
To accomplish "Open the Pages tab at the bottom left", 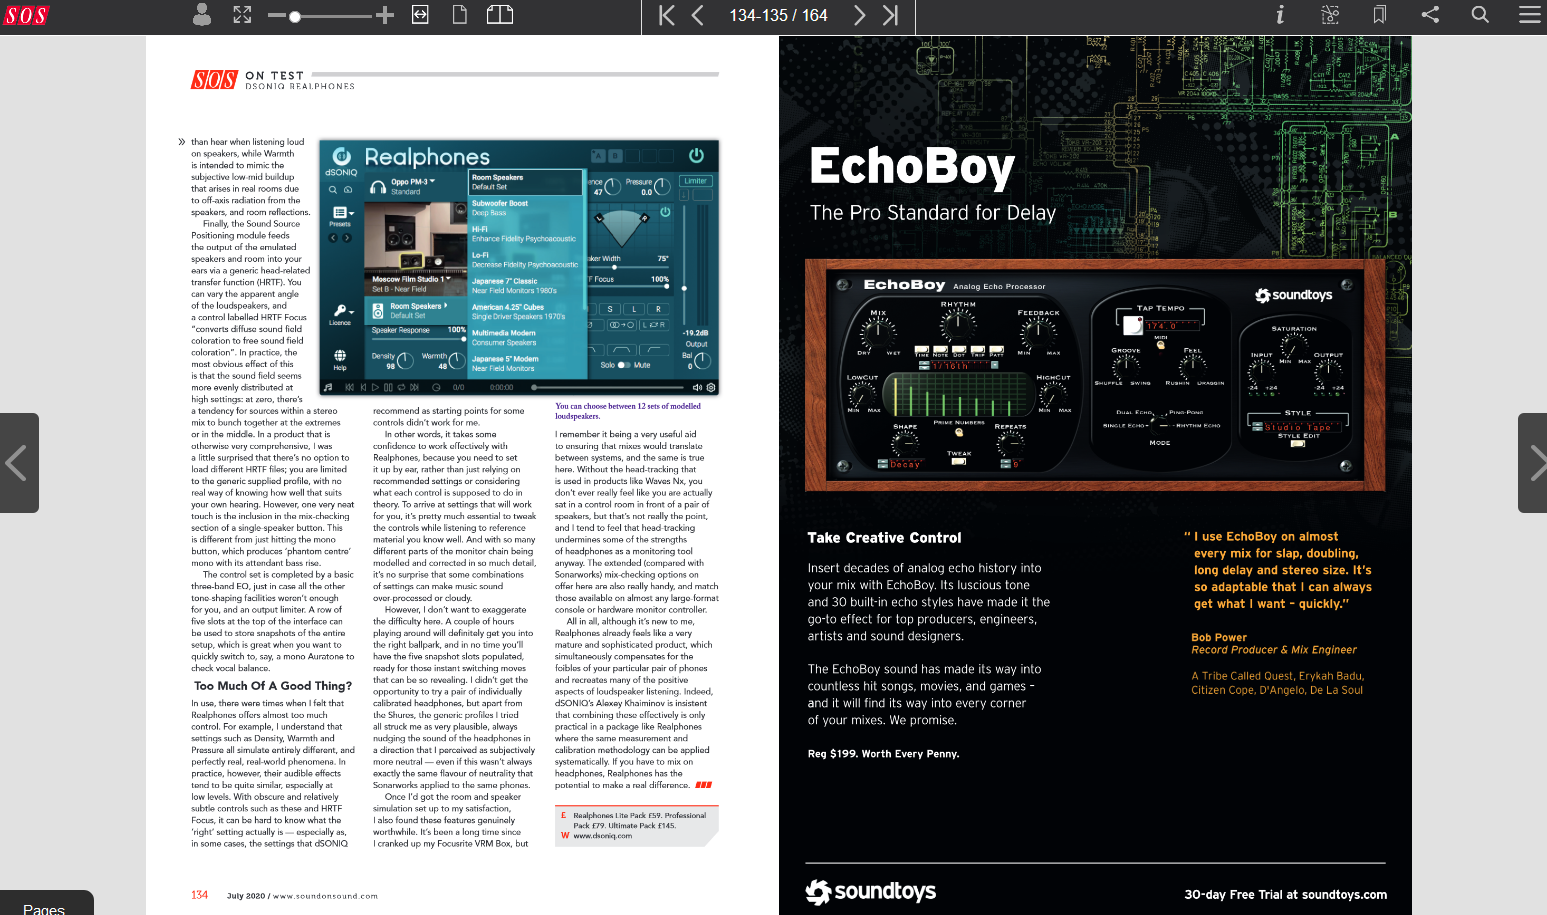I will point(46,904).
